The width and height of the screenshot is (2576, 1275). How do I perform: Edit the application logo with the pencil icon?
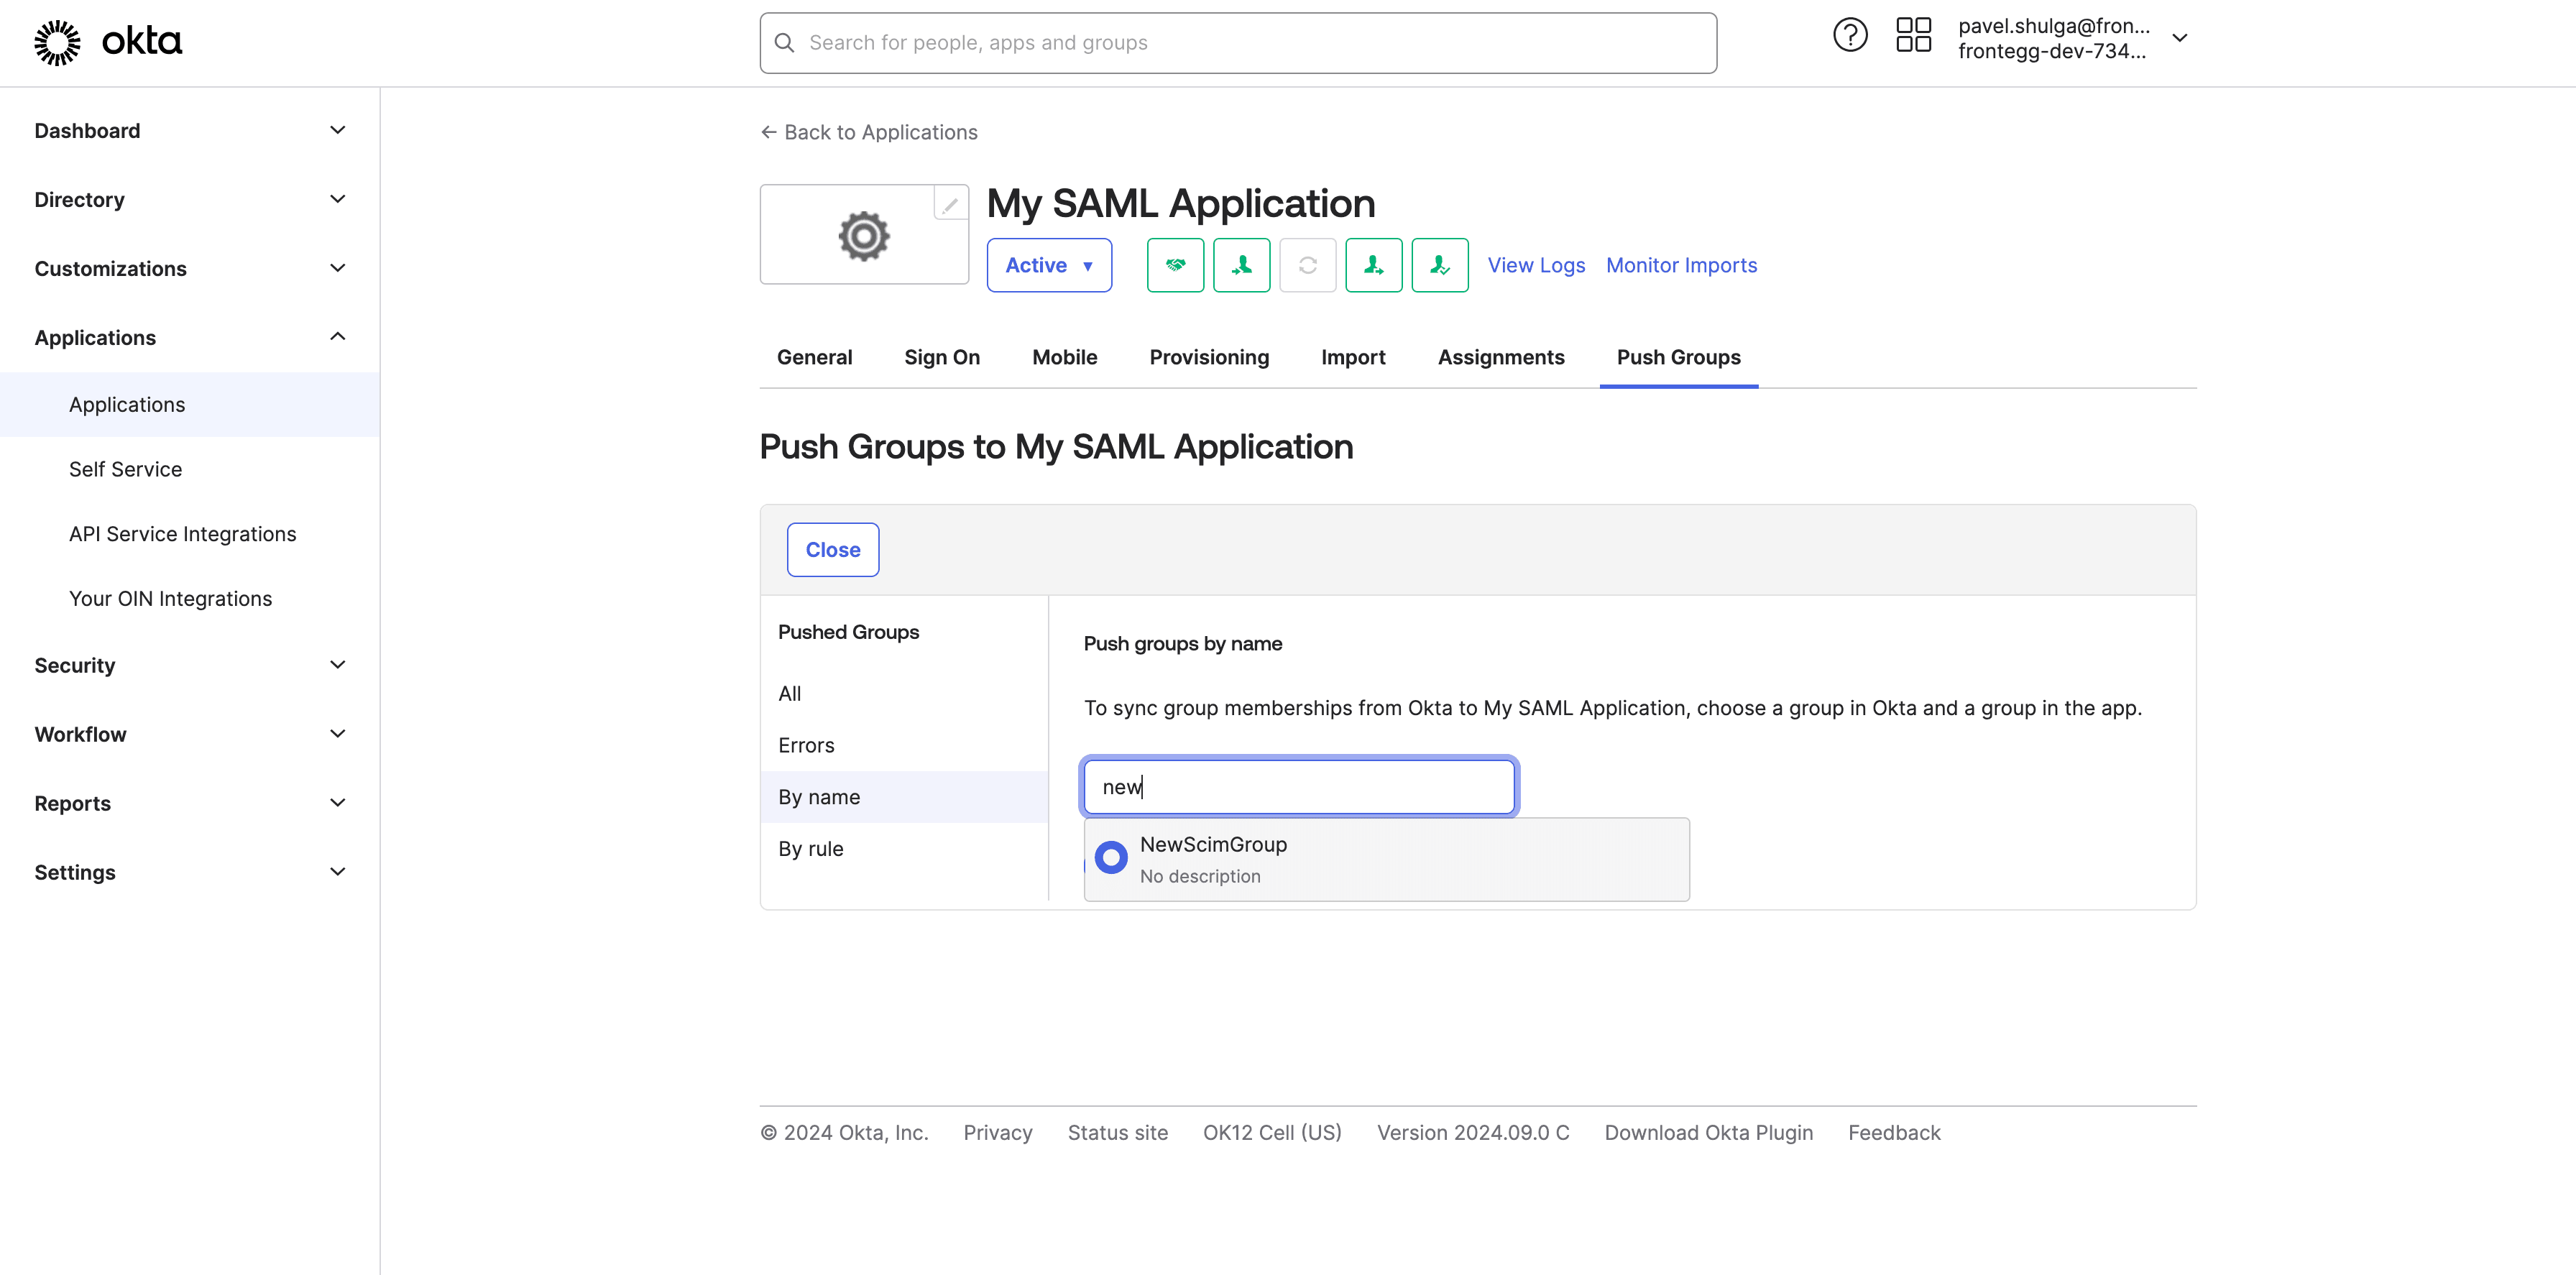tap(950, 204)
